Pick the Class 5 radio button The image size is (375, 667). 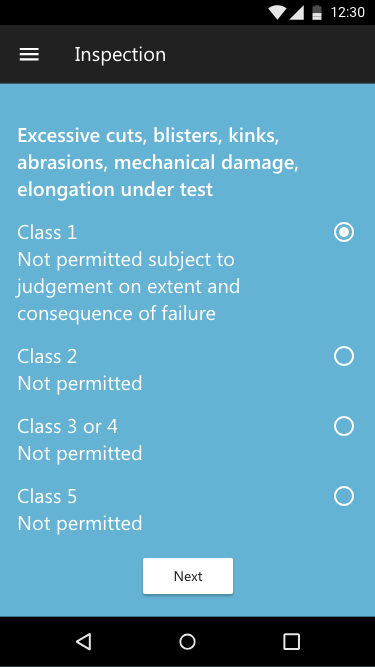tap(344, 496)
